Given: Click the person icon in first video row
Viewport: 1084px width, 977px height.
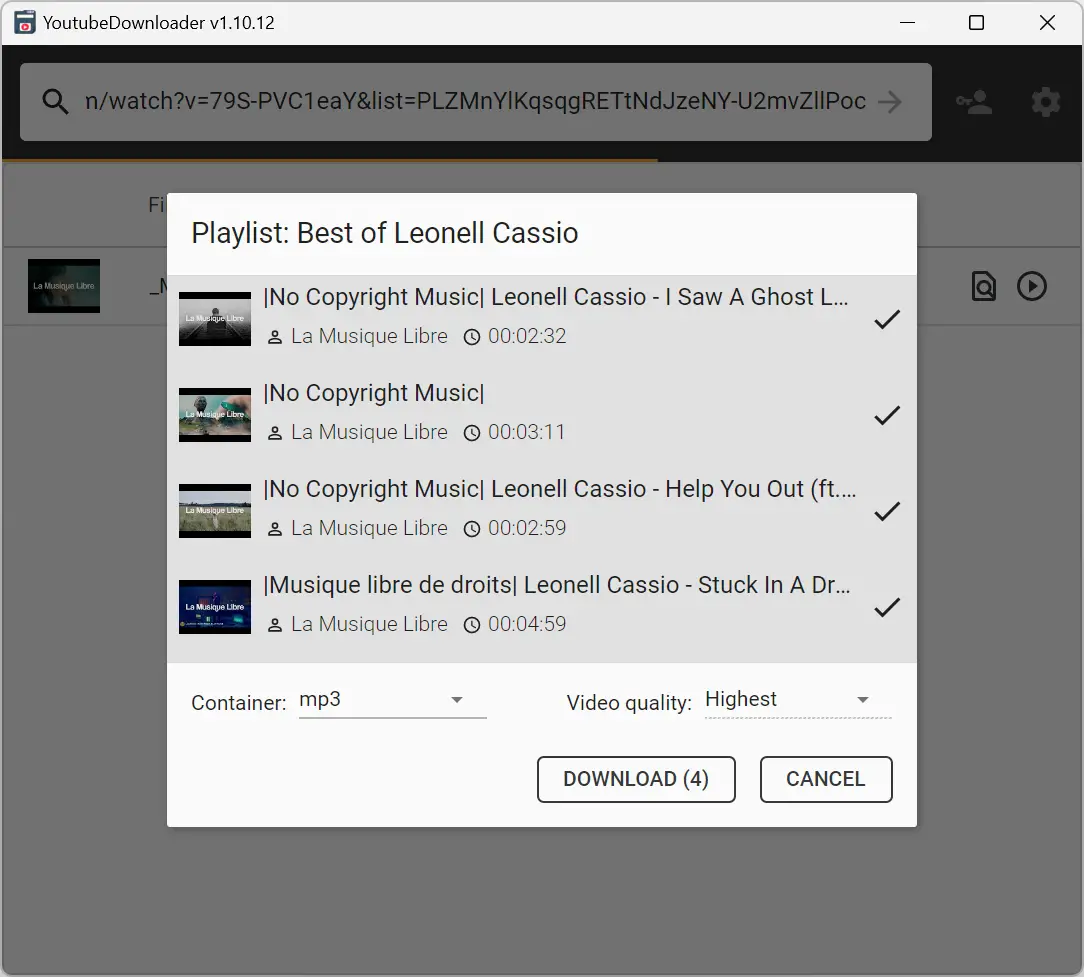Looking at the screenshot, I should point(274,337).
